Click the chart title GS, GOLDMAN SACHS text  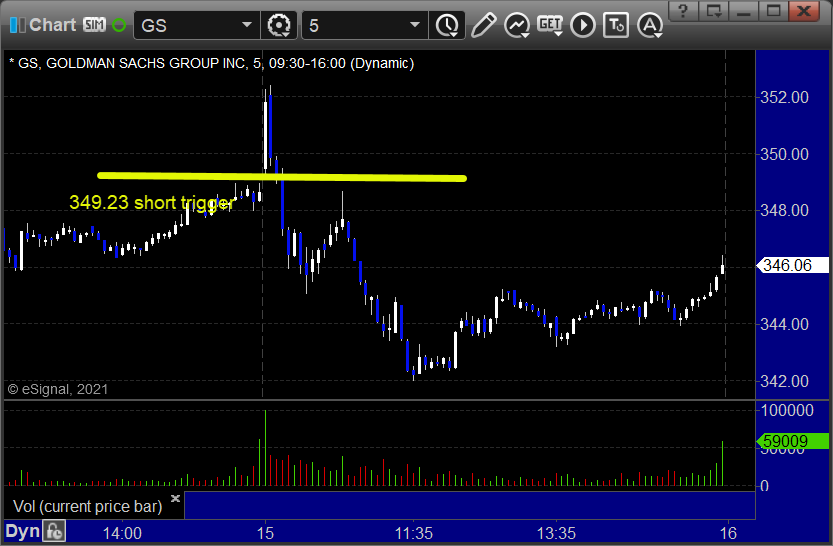pos(211,63)
